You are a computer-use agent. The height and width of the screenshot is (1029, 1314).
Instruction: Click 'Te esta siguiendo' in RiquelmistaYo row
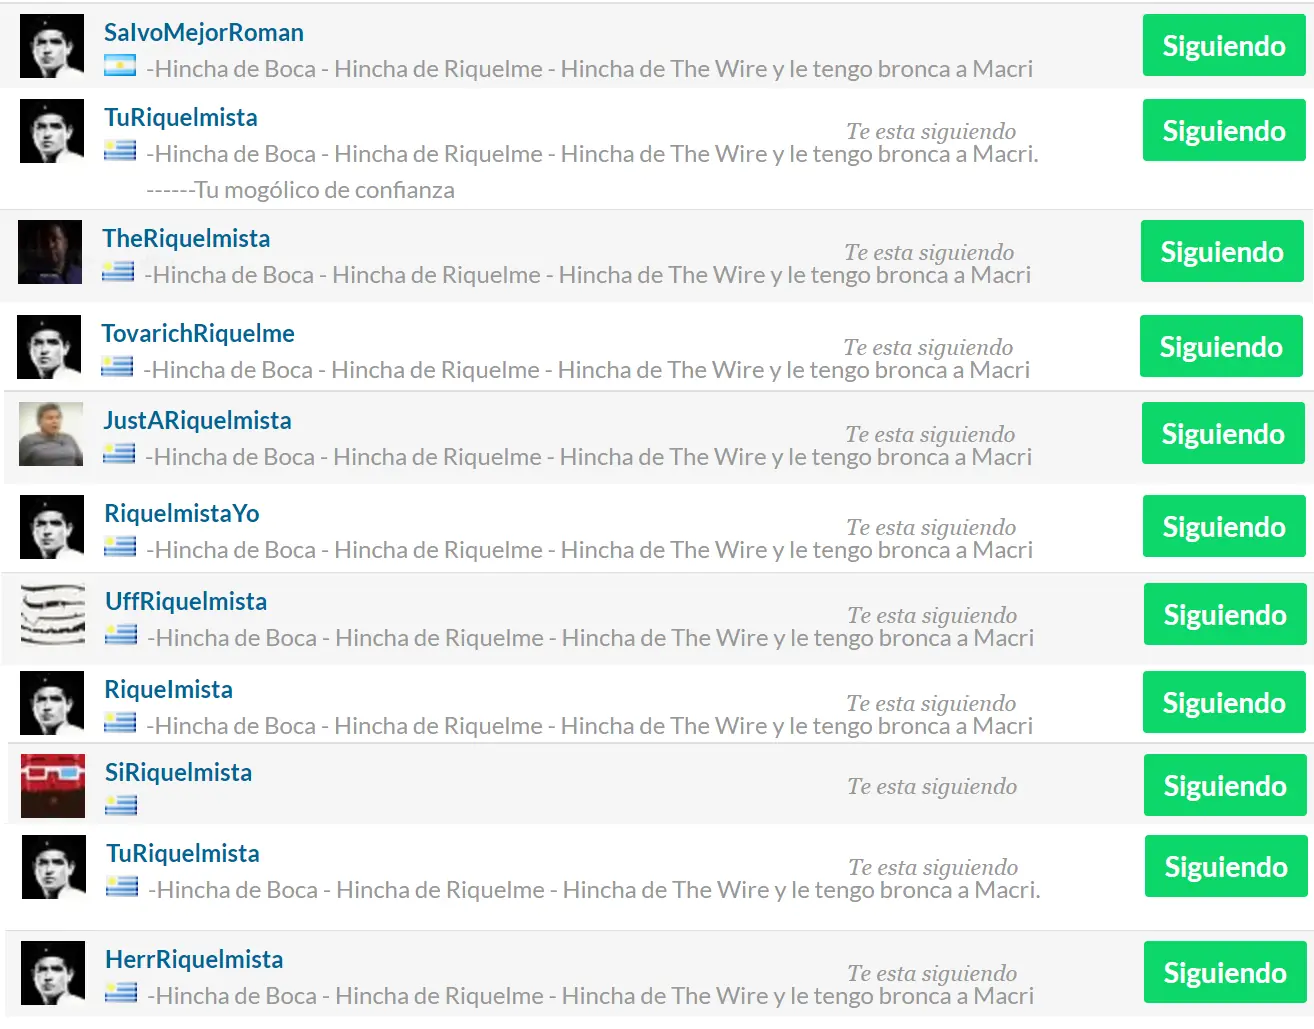(x=931, y=527)
